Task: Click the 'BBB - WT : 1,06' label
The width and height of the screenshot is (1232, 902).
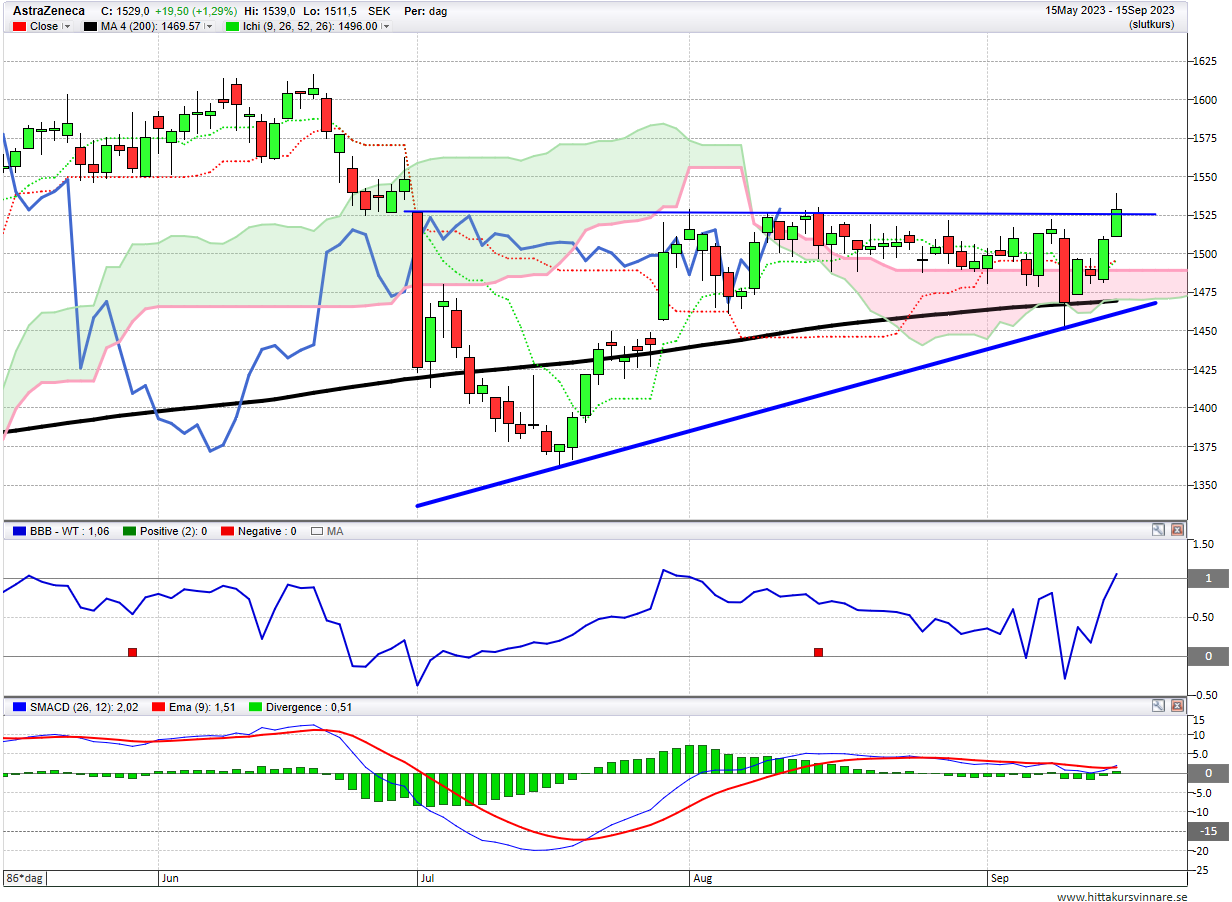Action: tap(69, 531)
